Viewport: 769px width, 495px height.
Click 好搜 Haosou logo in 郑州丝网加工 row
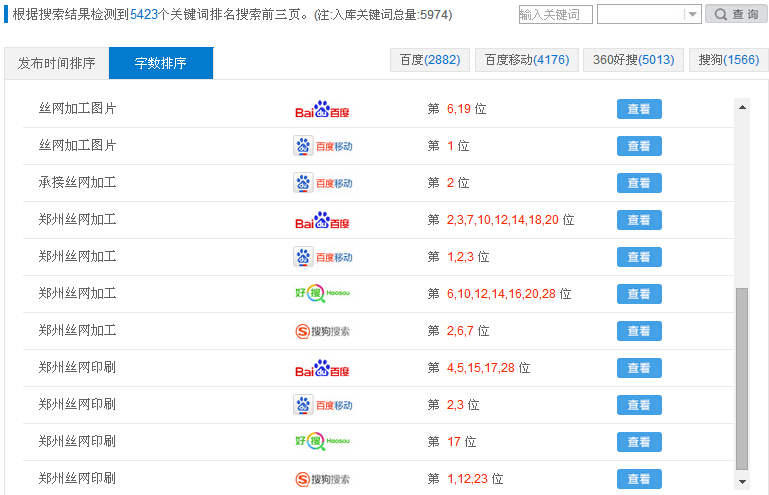point(322,293)
